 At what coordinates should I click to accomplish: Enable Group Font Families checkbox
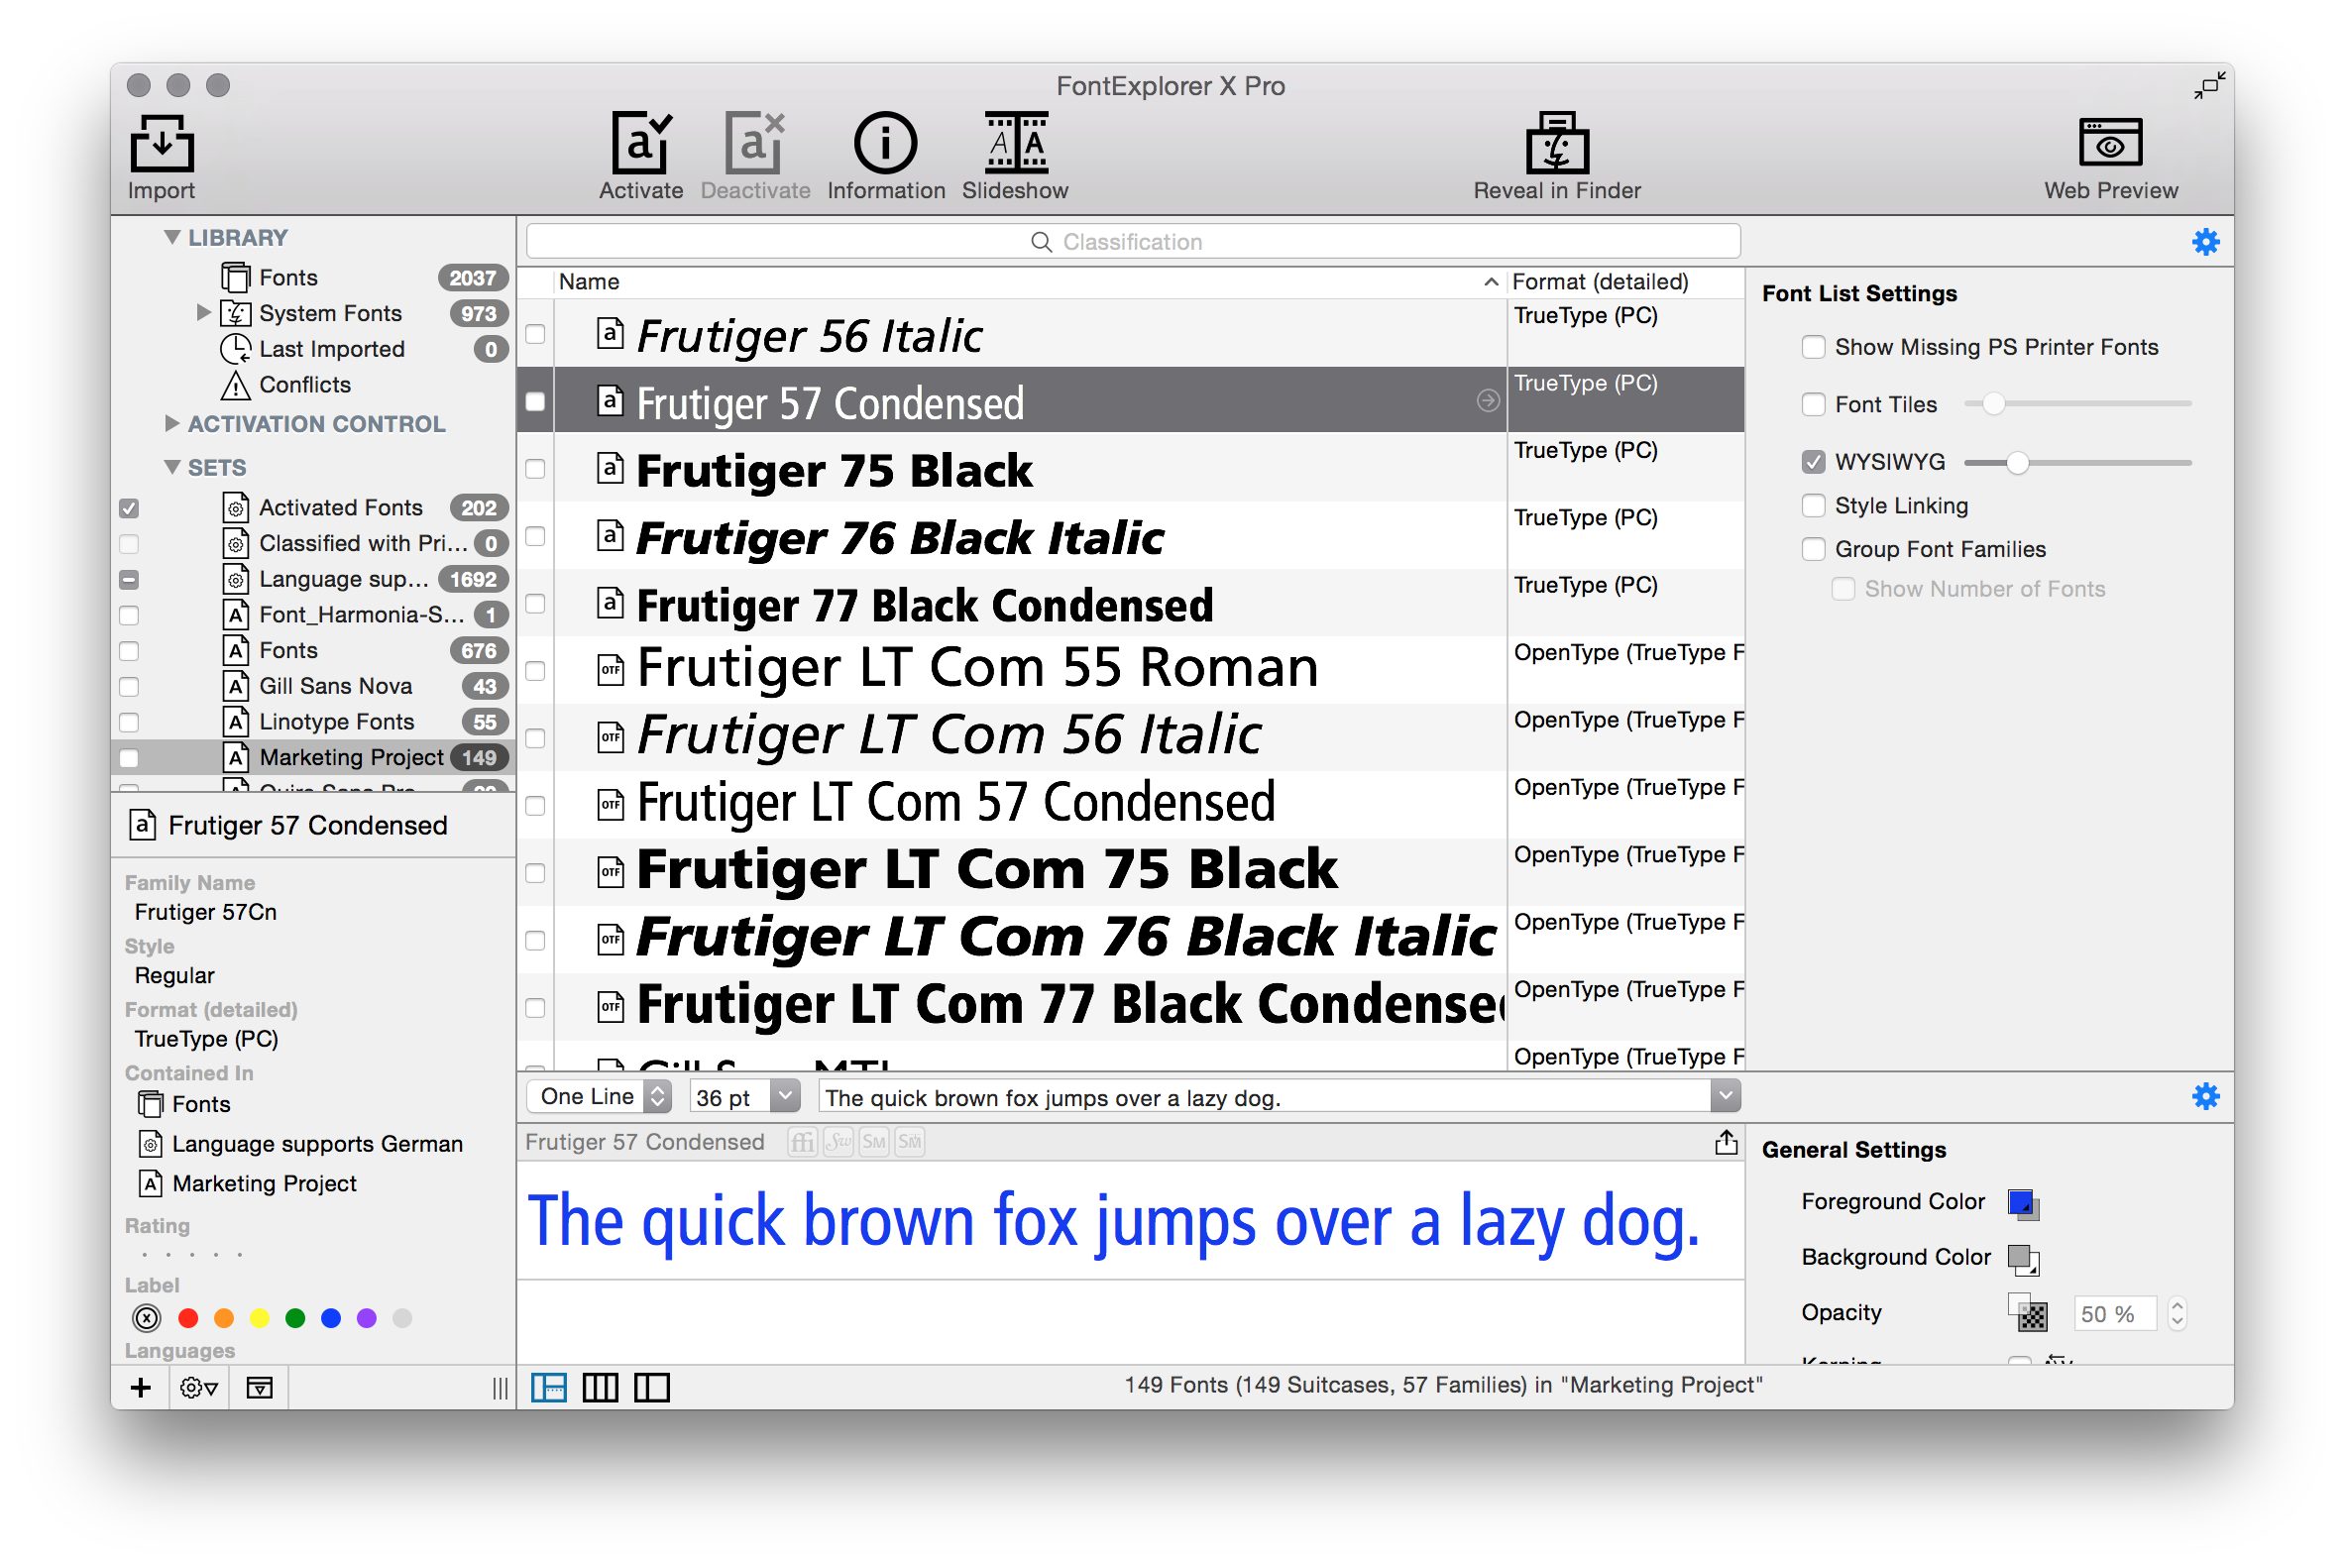(1812, 549)
